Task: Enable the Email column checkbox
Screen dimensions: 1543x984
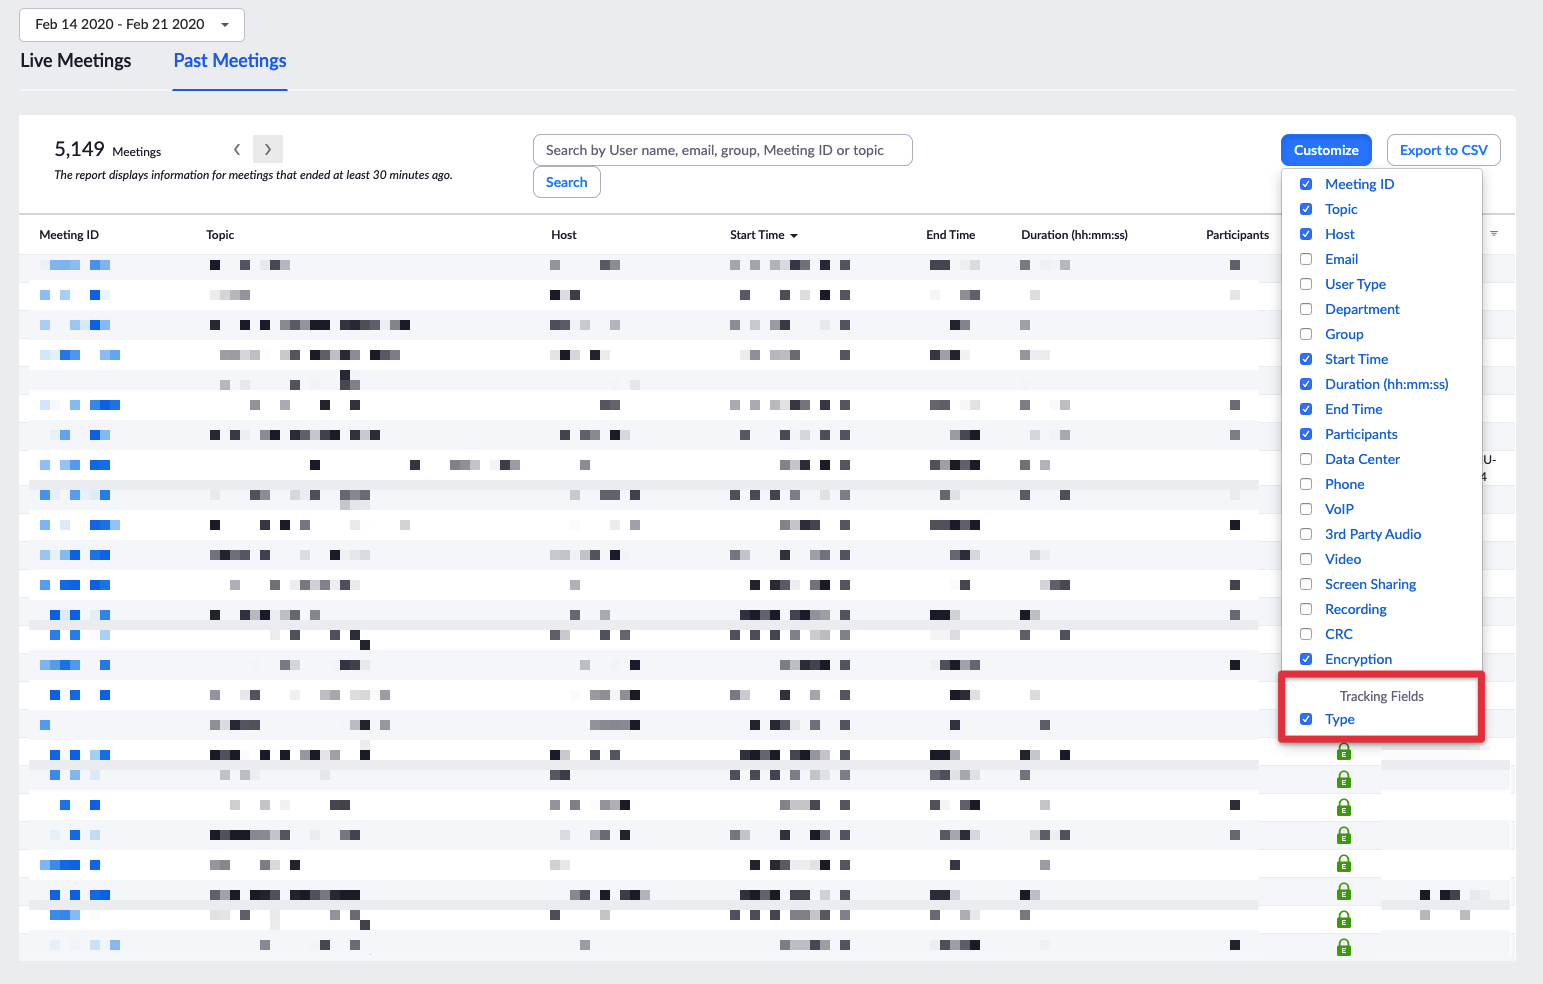Action: pyautogui.click(x=1306, y=259)
